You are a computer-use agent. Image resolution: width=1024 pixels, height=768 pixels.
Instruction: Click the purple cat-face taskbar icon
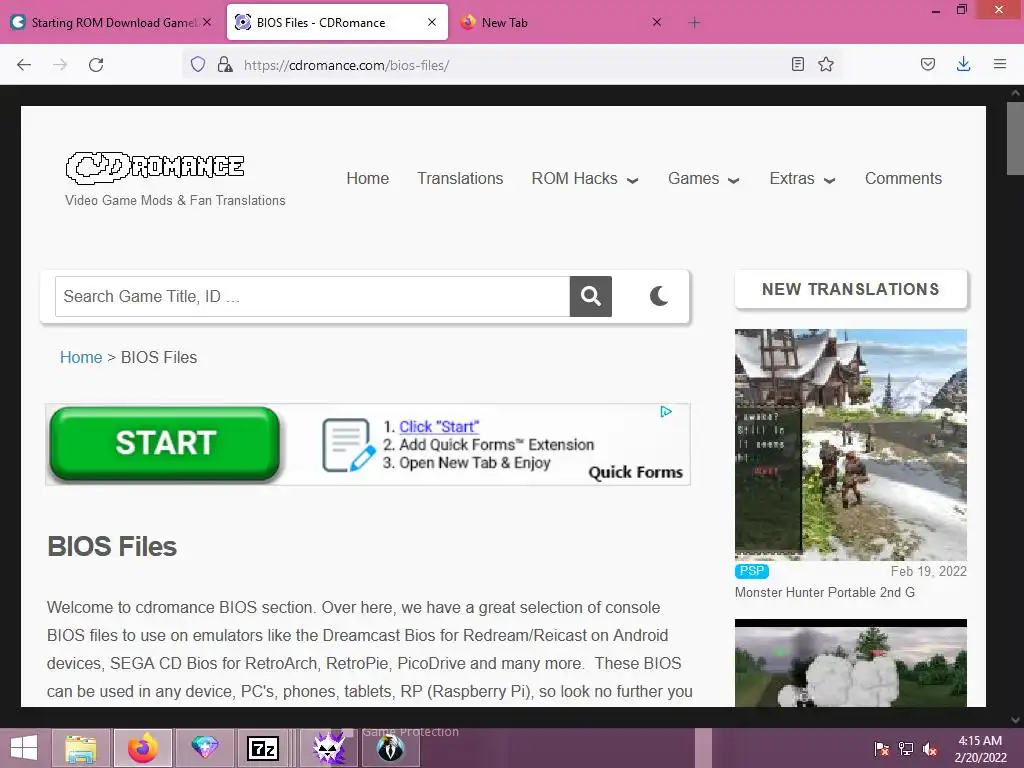point(329,748)
